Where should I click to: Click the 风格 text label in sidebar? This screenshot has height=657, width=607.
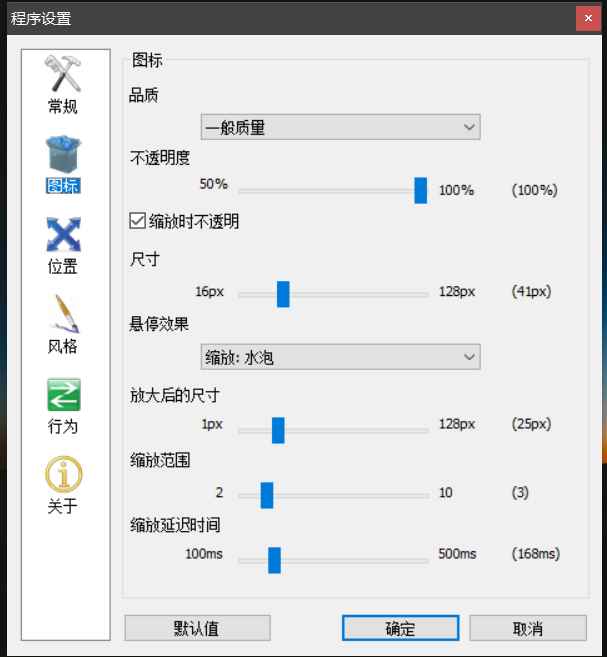click(x=62, y=347)
